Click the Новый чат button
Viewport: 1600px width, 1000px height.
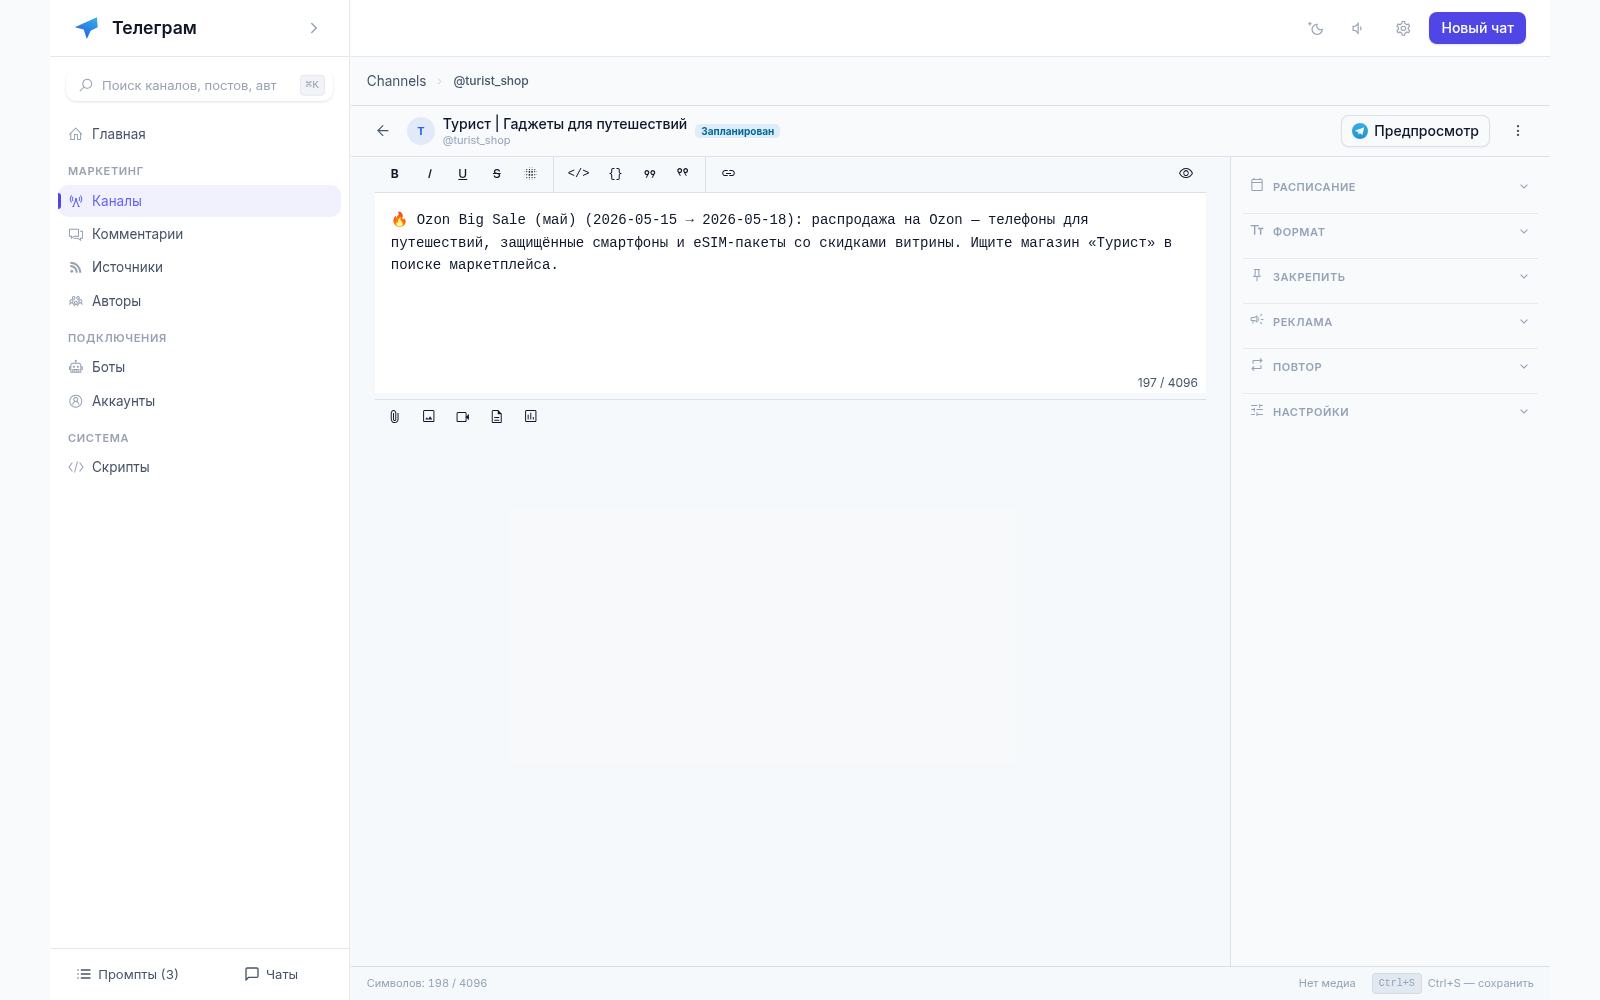coord(1477,28)
